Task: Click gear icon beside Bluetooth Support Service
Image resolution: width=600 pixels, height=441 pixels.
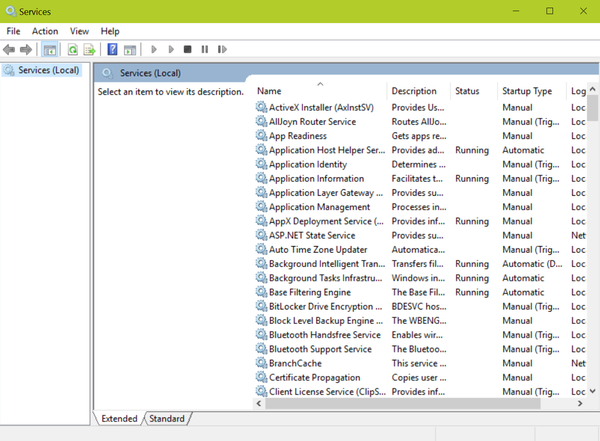Action: [x=261, y=348]
